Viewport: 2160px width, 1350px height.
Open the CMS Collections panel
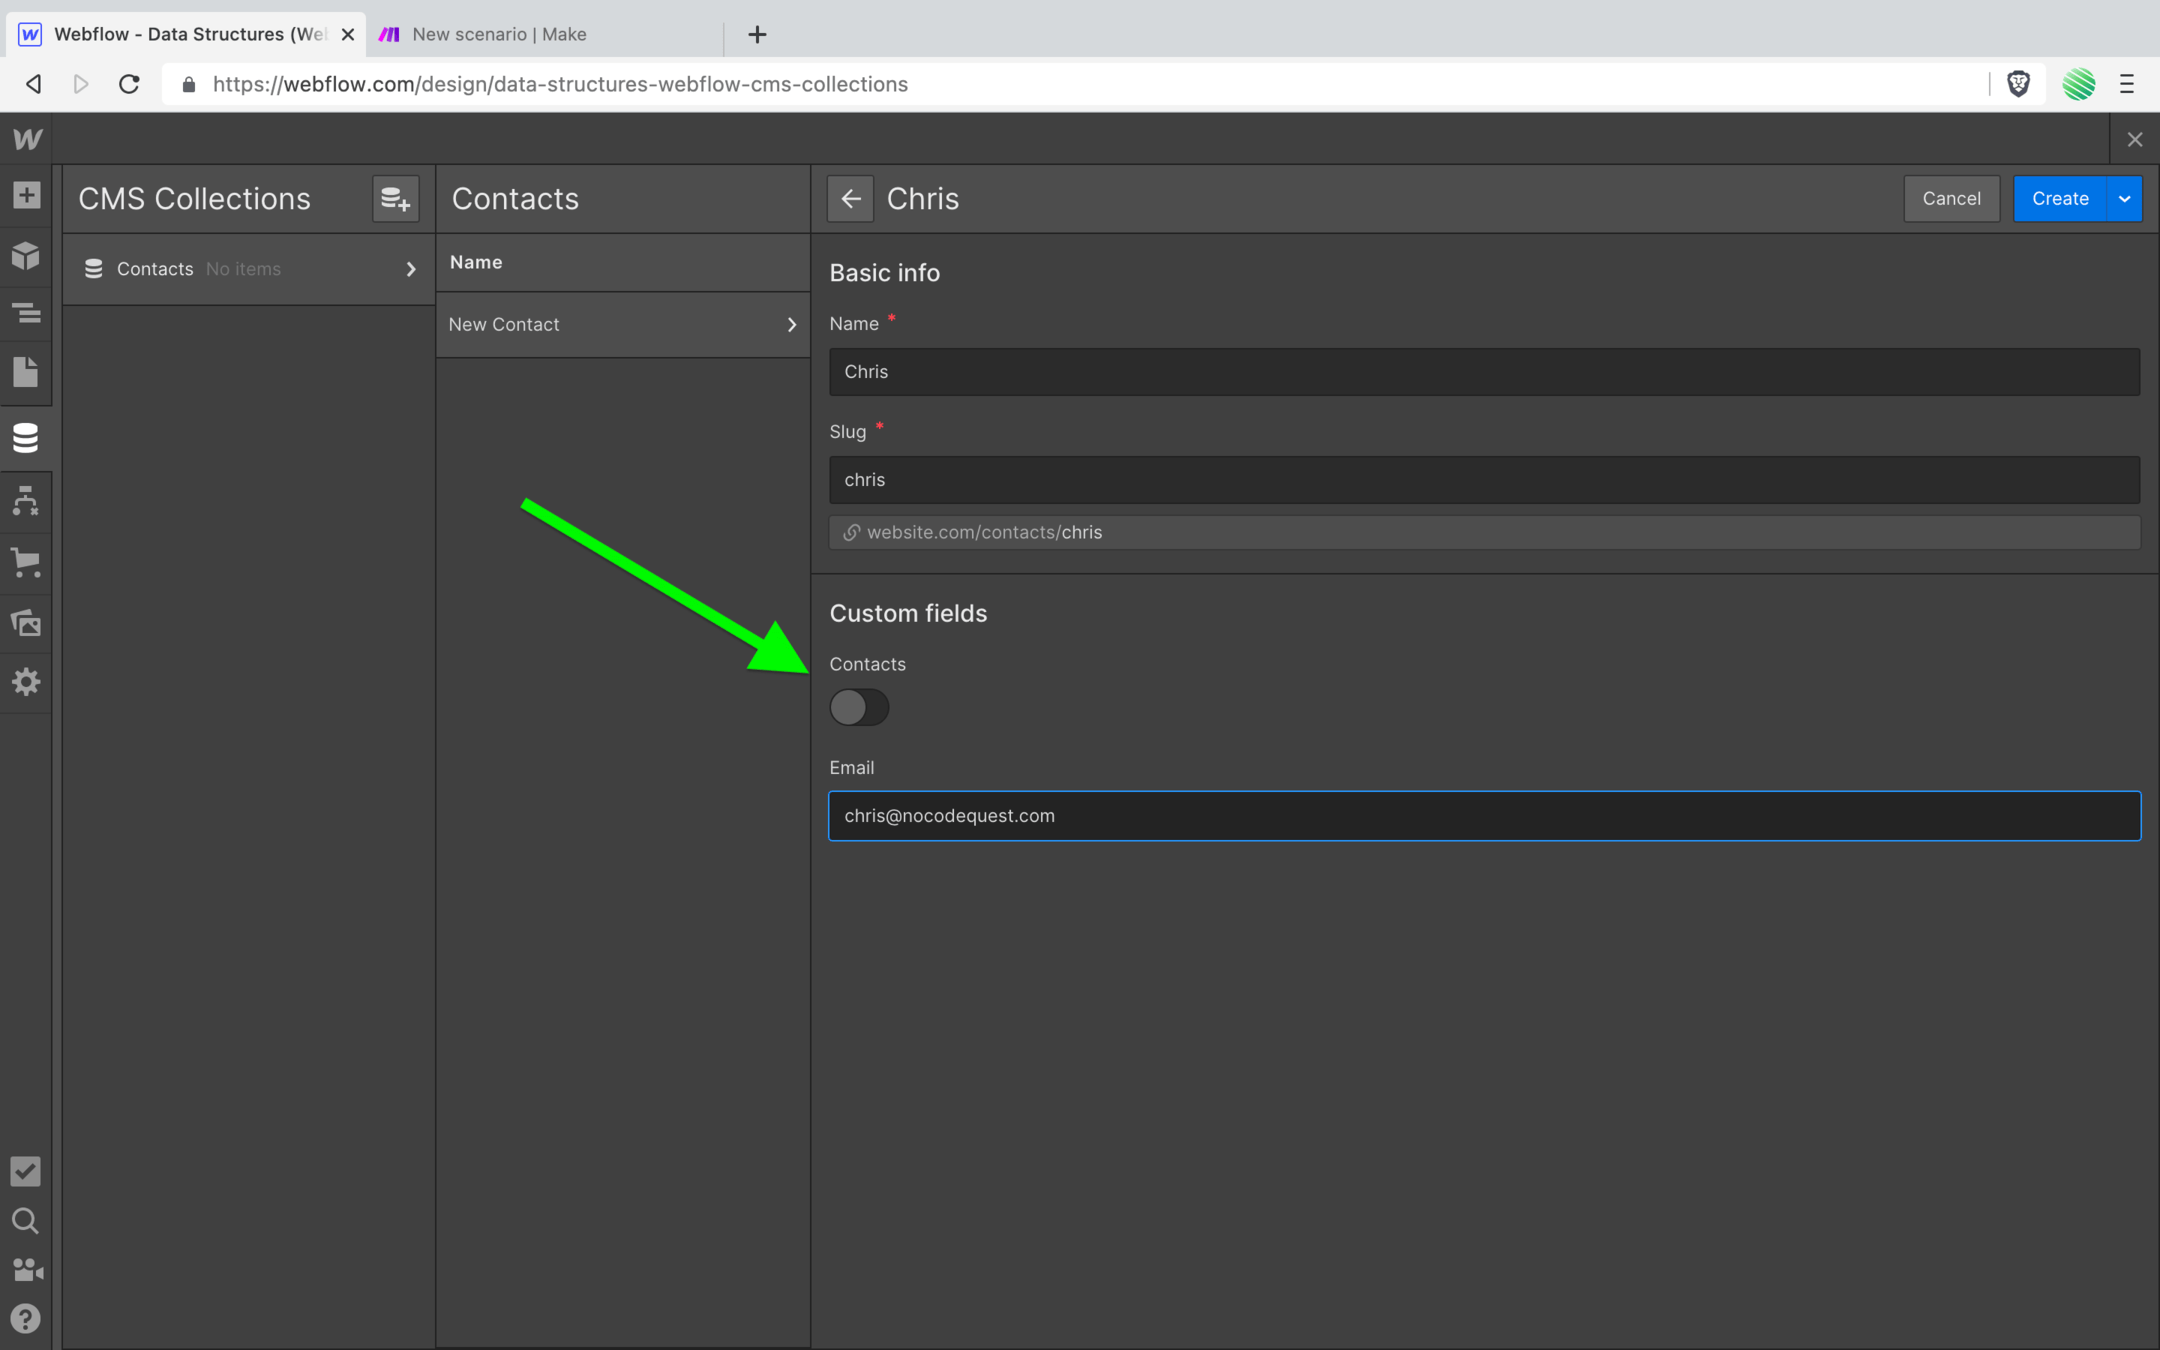pyautogui.click(x=26, y=437)
